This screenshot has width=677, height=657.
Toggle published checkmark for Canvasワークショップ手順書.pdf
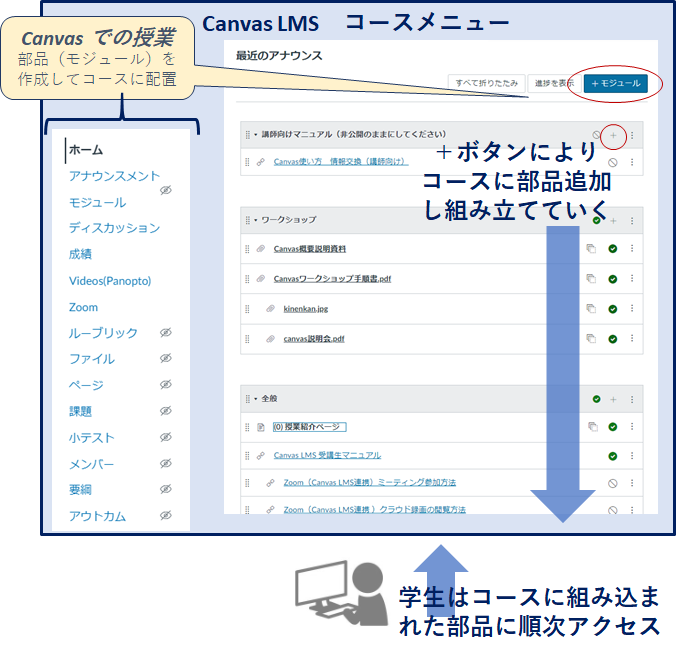click(x=612, y=279)
